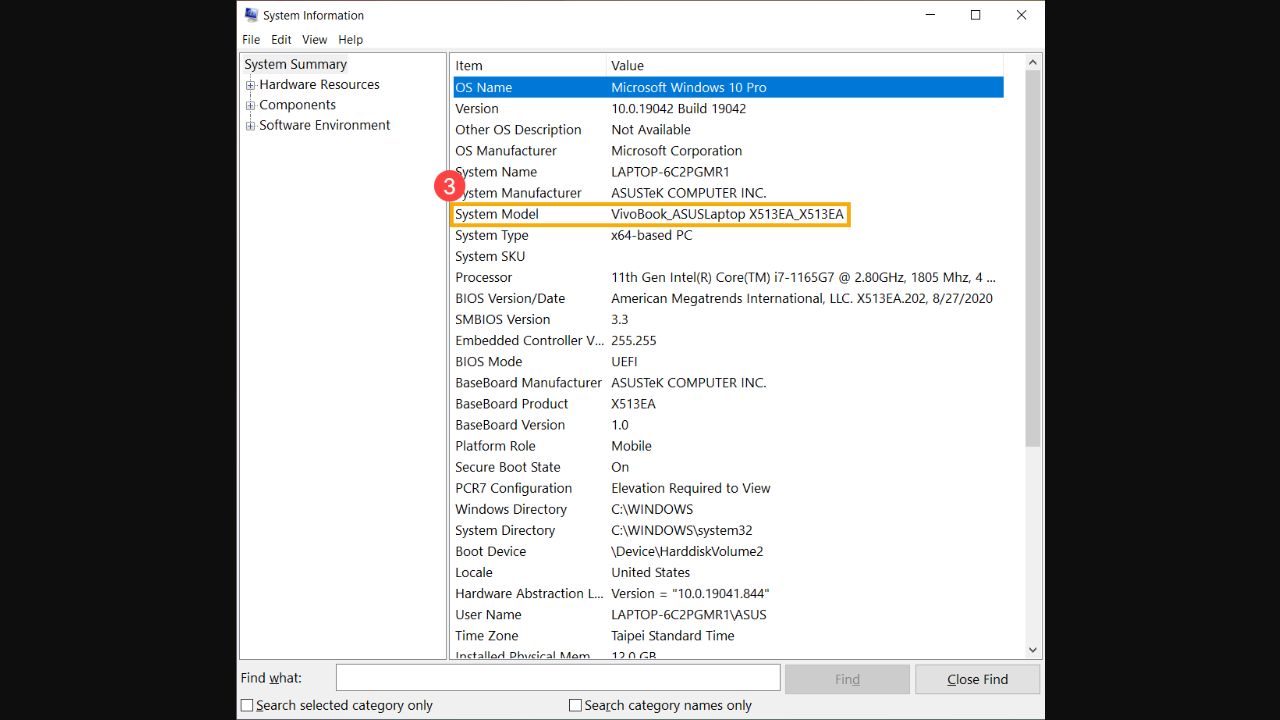Click the vertical scrollbar thumb
The image size is (1280, 720).
[1033, 258]
